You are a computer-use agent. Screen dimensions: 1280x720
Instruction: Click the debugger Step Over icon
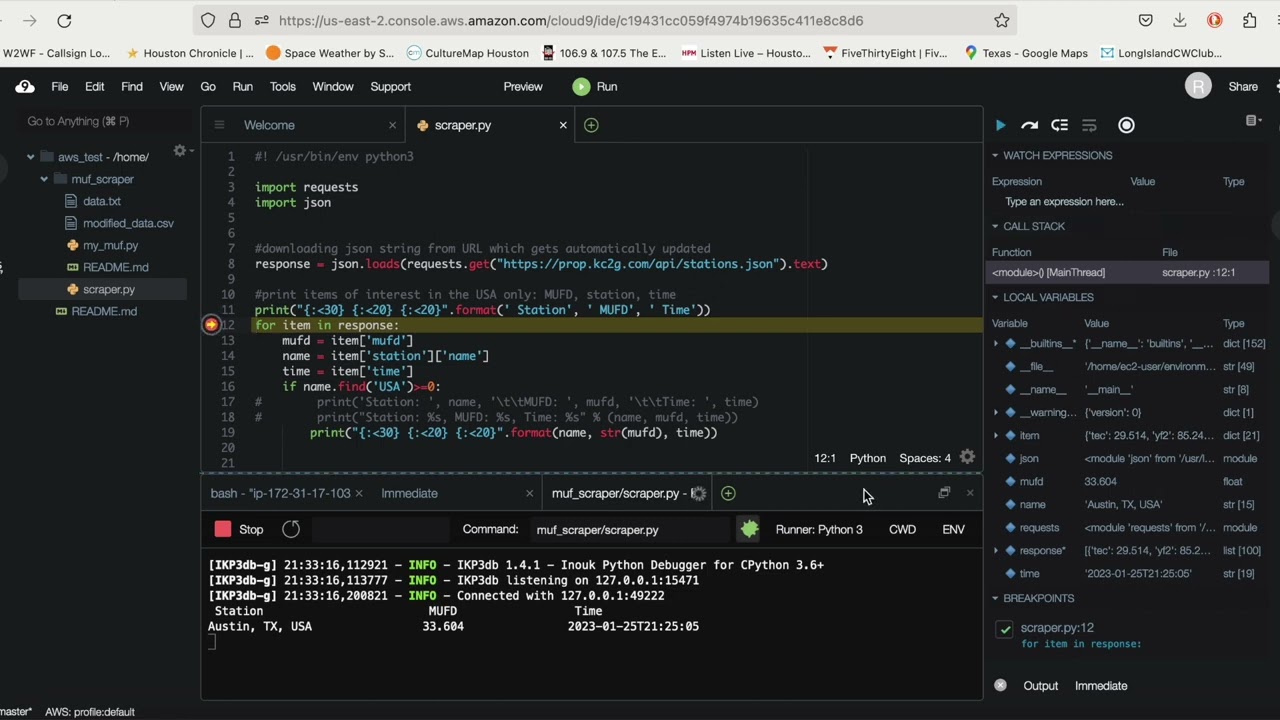1029,125
